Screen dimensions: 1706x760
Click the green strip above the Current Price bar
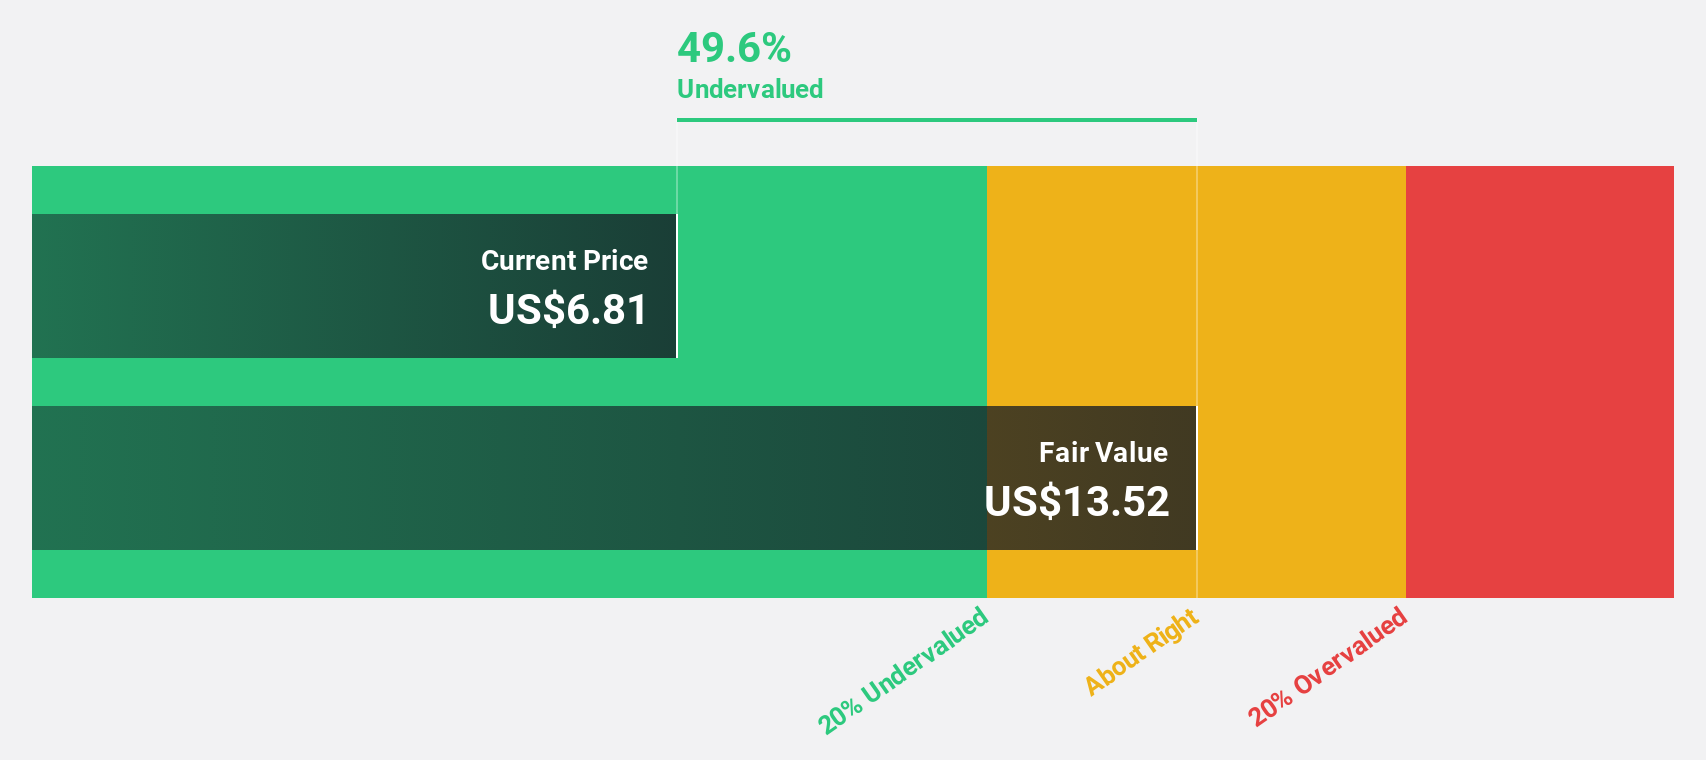[350, 190]
